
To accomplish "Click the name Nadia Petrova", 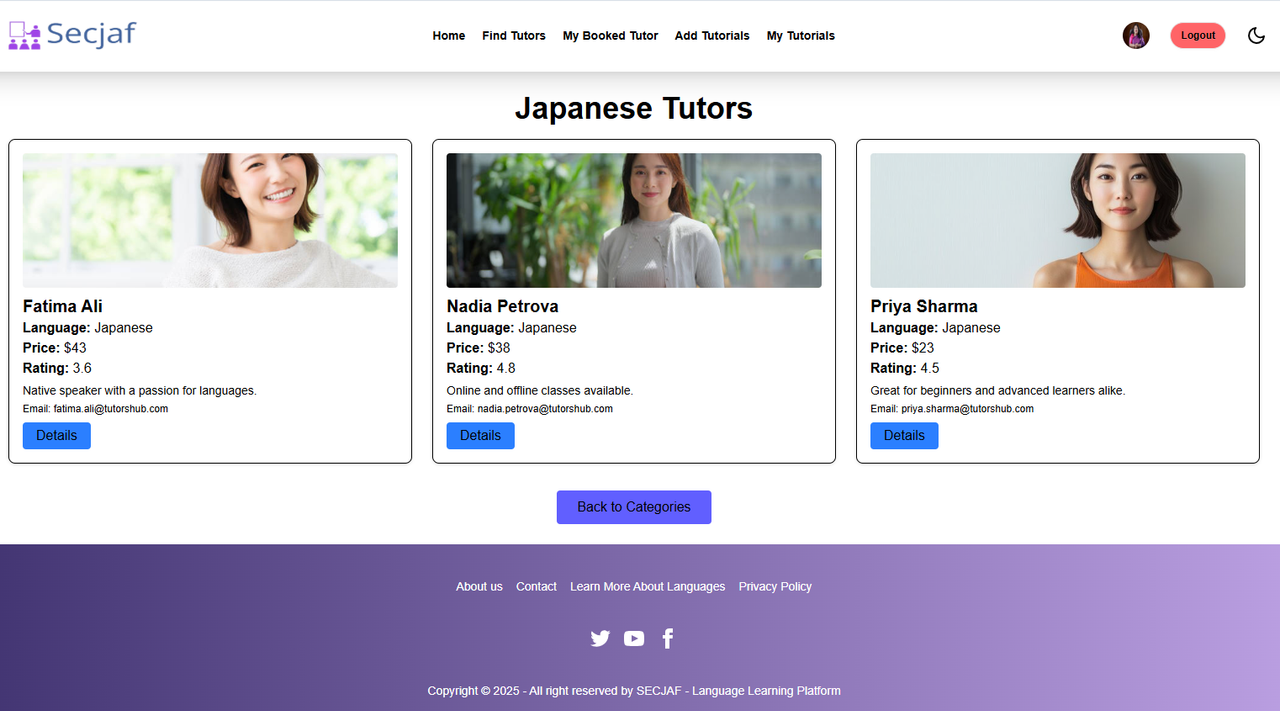I will pos(503,306).
